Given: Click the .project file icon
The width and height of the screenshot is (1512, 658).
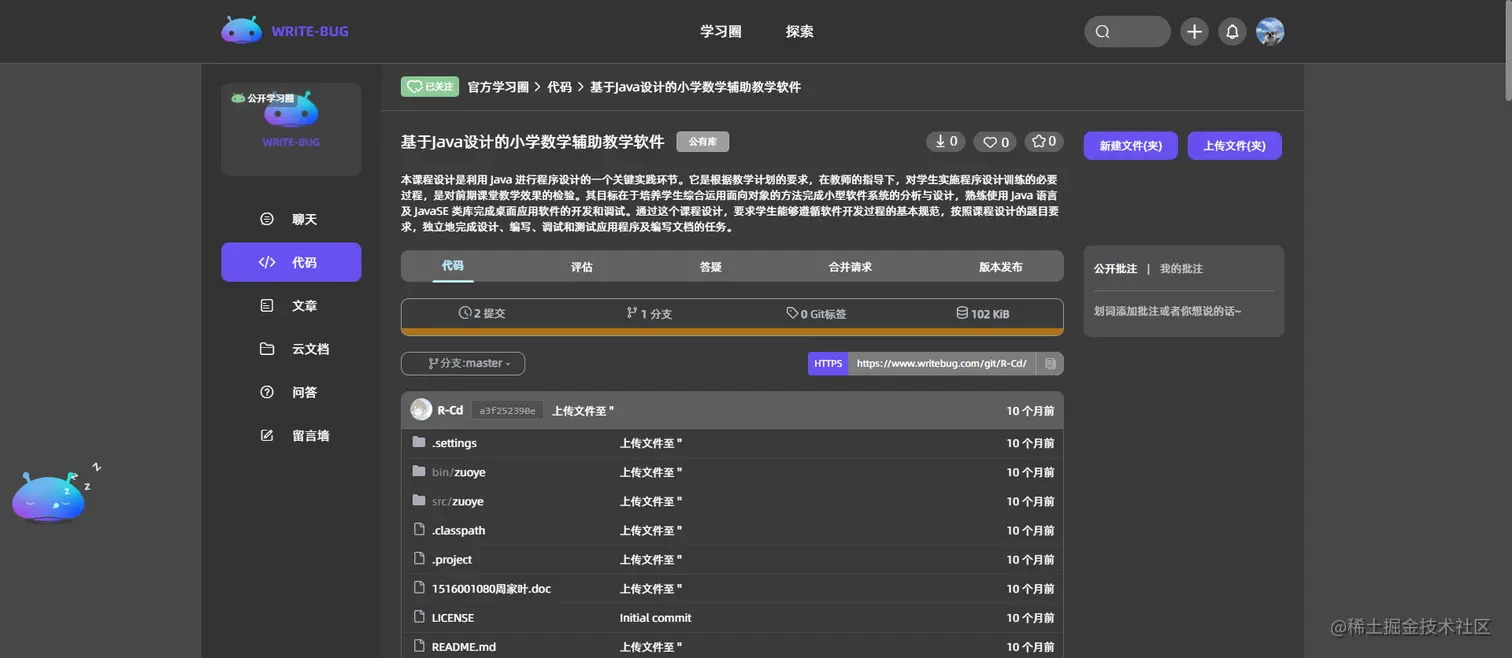Looking at the screenshot, I should (x=419, y=559).
